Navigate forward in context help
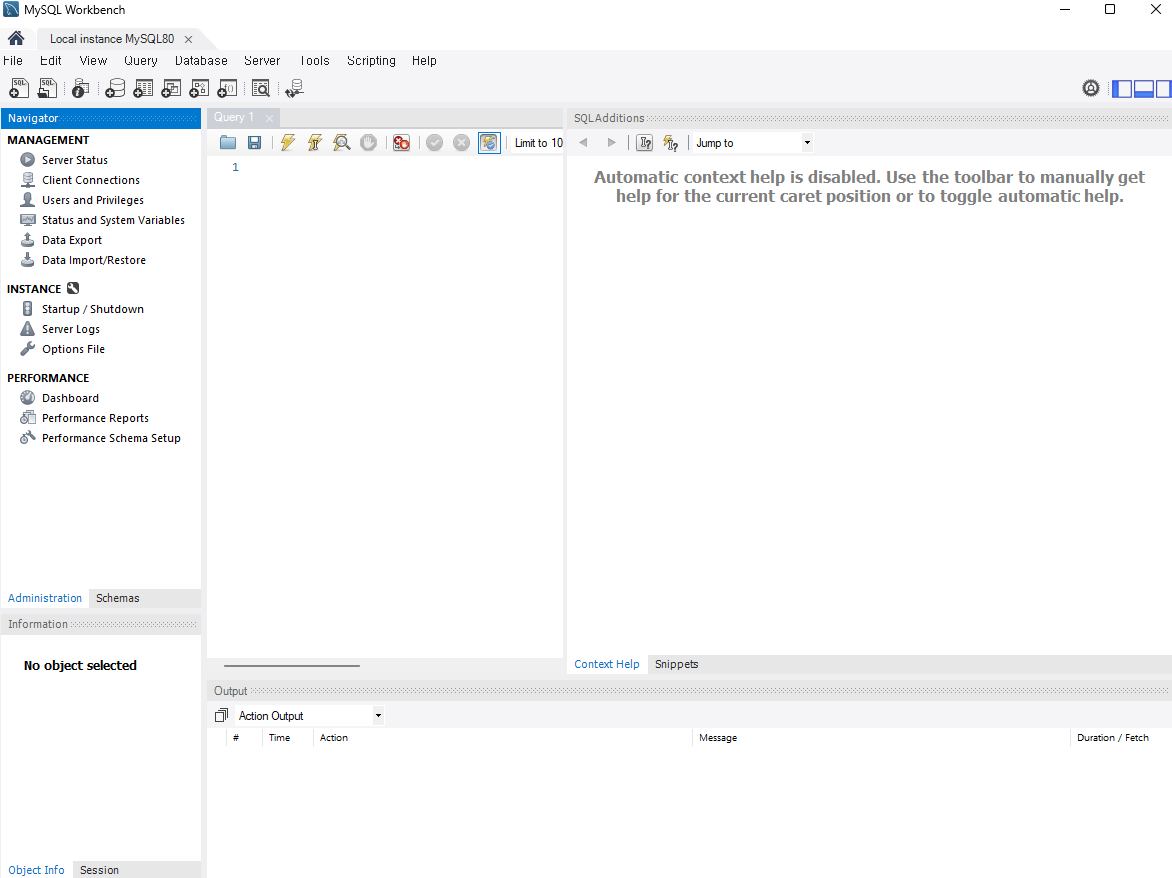Screen dimensions: 1172x878 611,142
